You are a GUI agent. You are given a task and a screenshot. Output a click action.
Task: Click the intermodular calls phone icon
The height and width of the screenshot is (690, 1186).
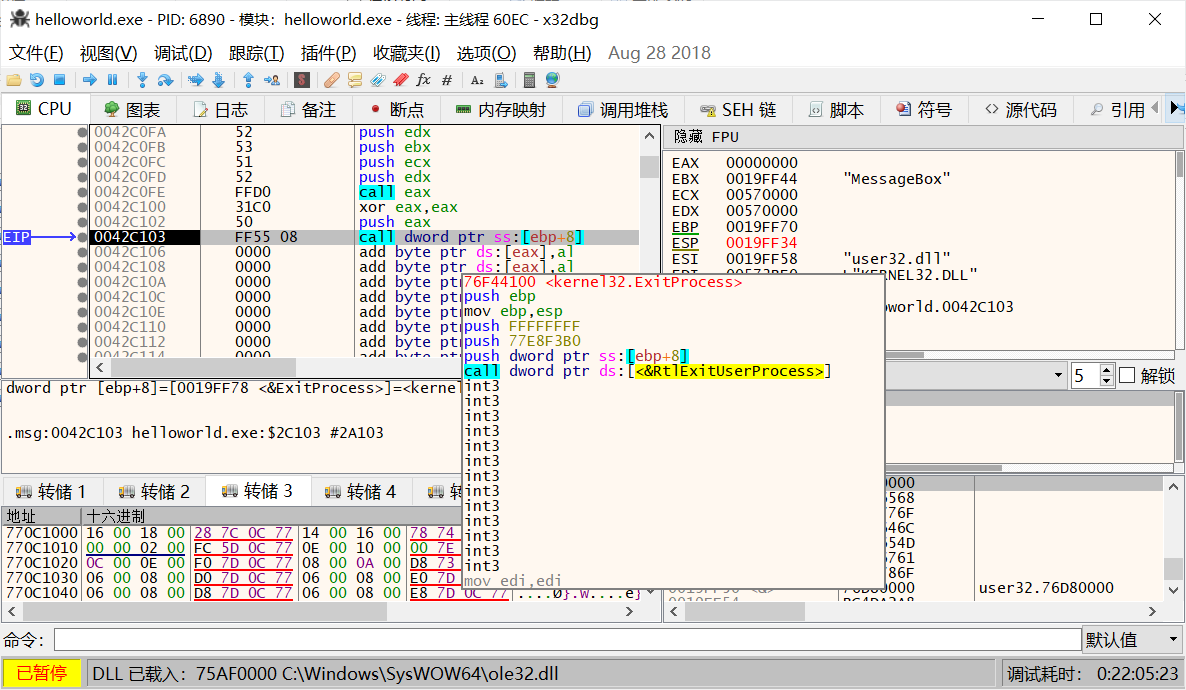click(500, 80)
